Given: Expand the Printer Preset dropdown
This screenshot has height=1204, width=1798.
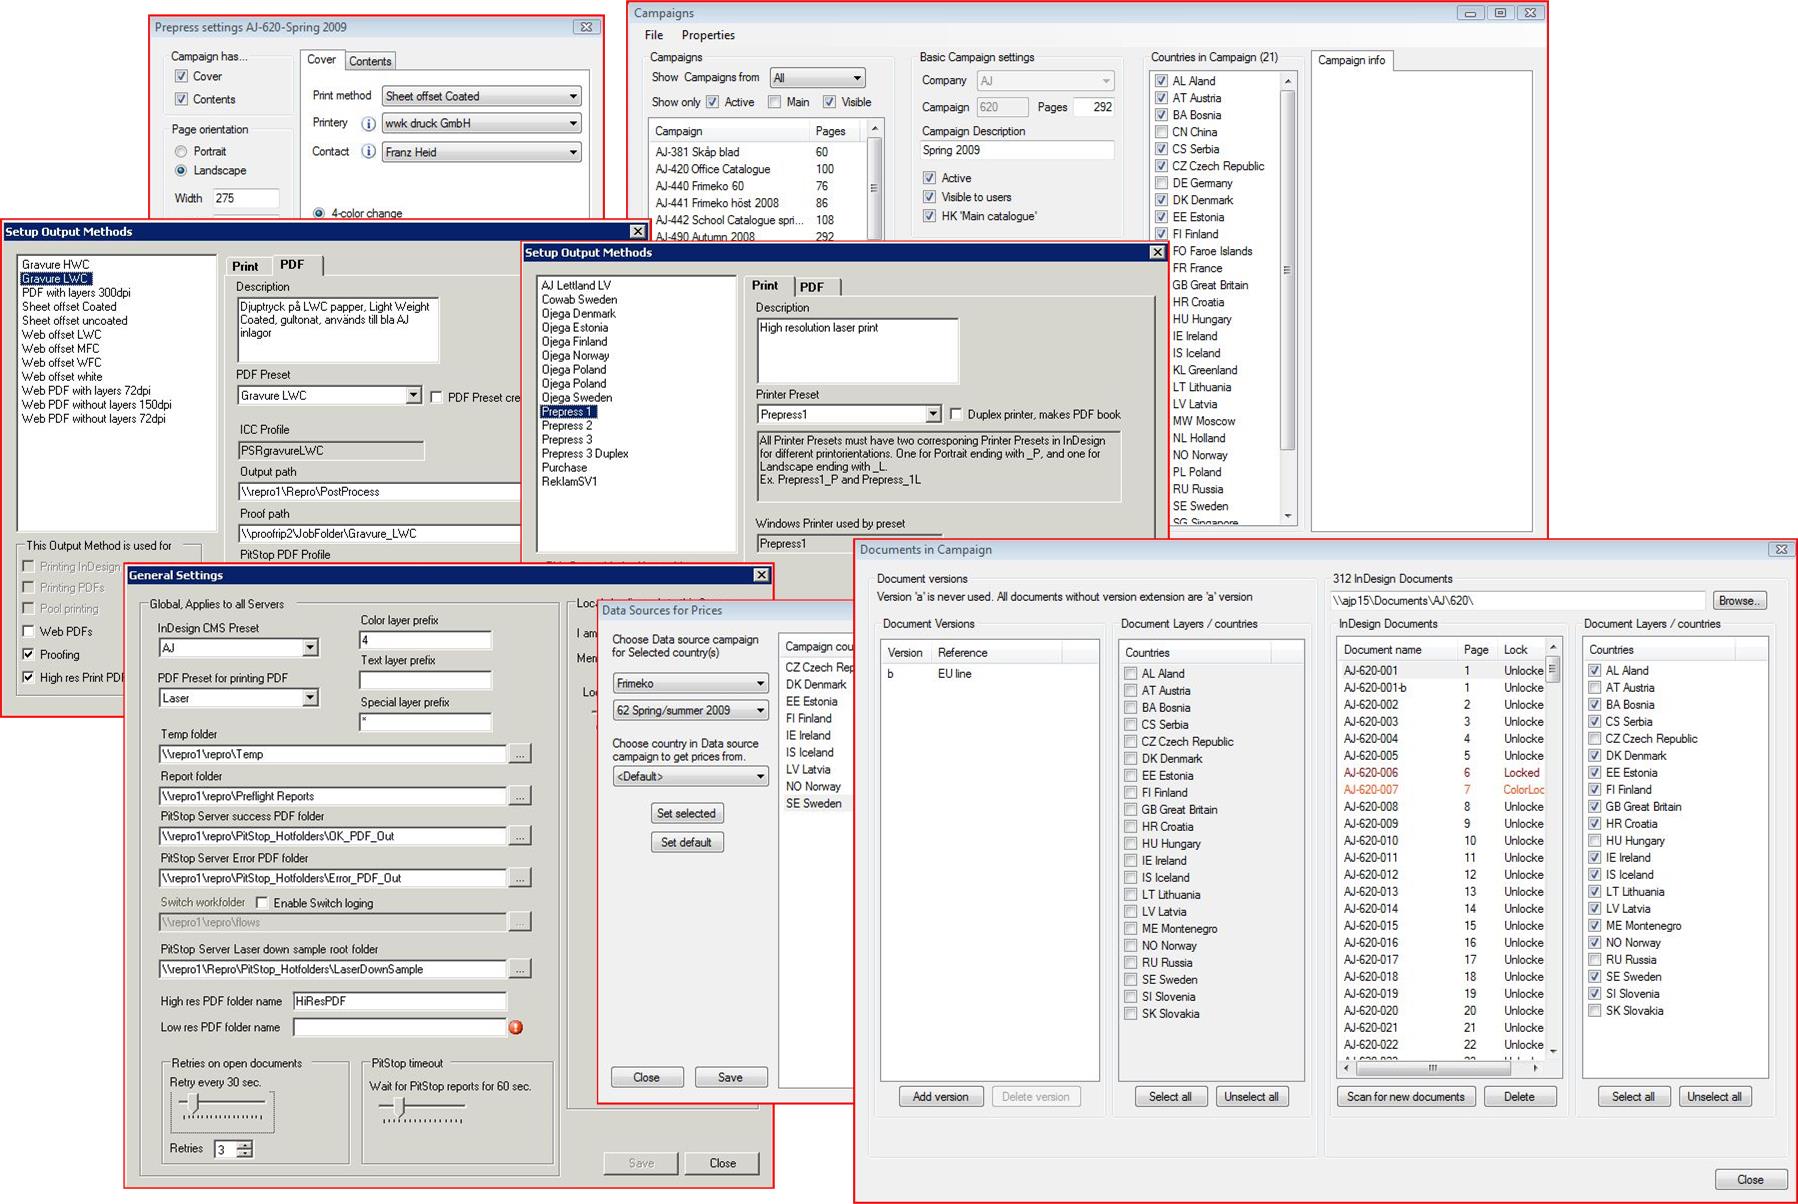Looking at the screenshot, I should (932, 414).
